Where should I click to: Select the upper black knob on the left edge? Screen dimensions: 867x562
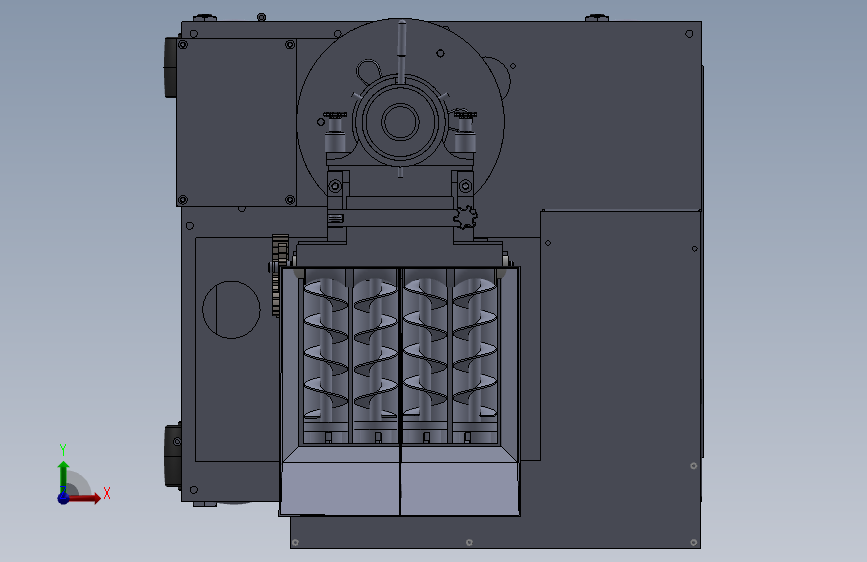point(170,67)
